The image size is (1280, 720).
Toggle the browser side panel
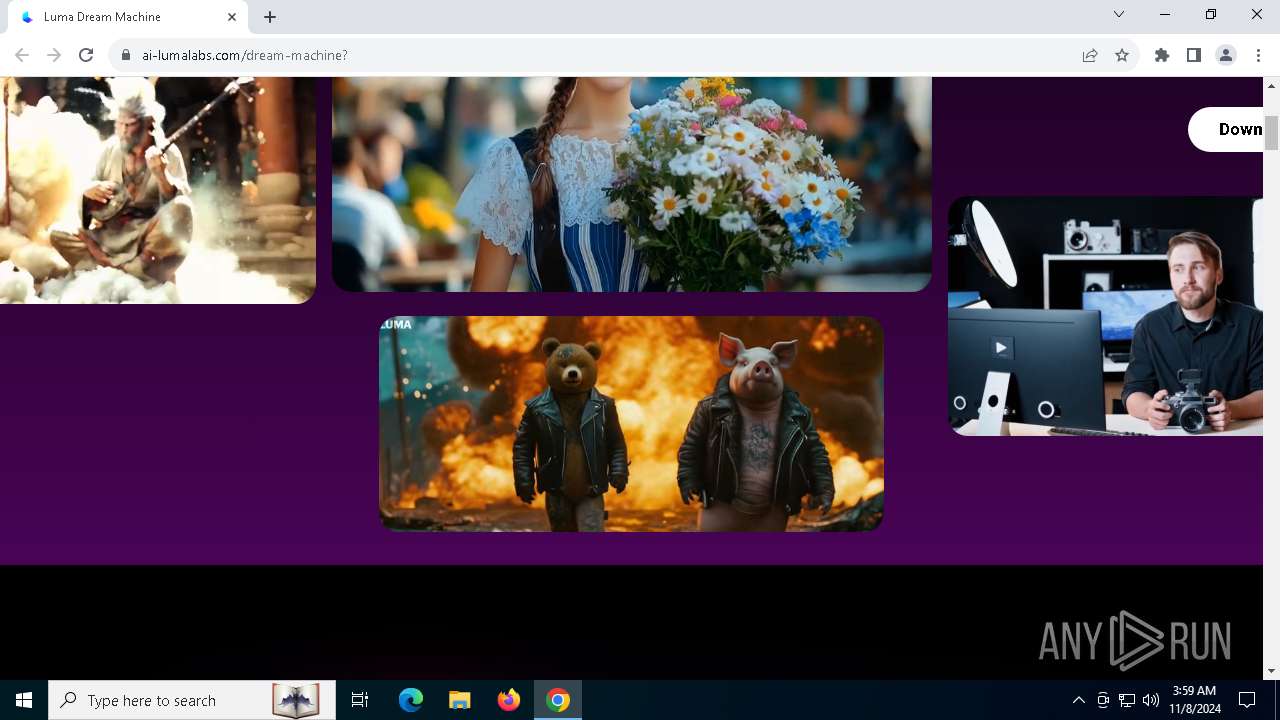[1194, 55]
